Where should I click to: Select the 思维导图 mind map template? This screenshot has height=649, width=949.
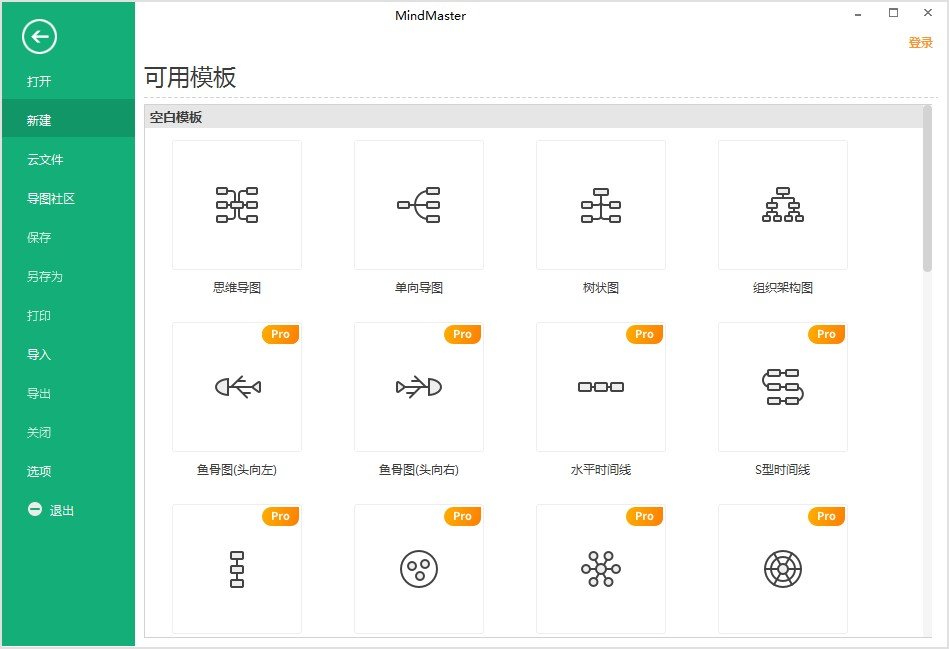point(237,205)
